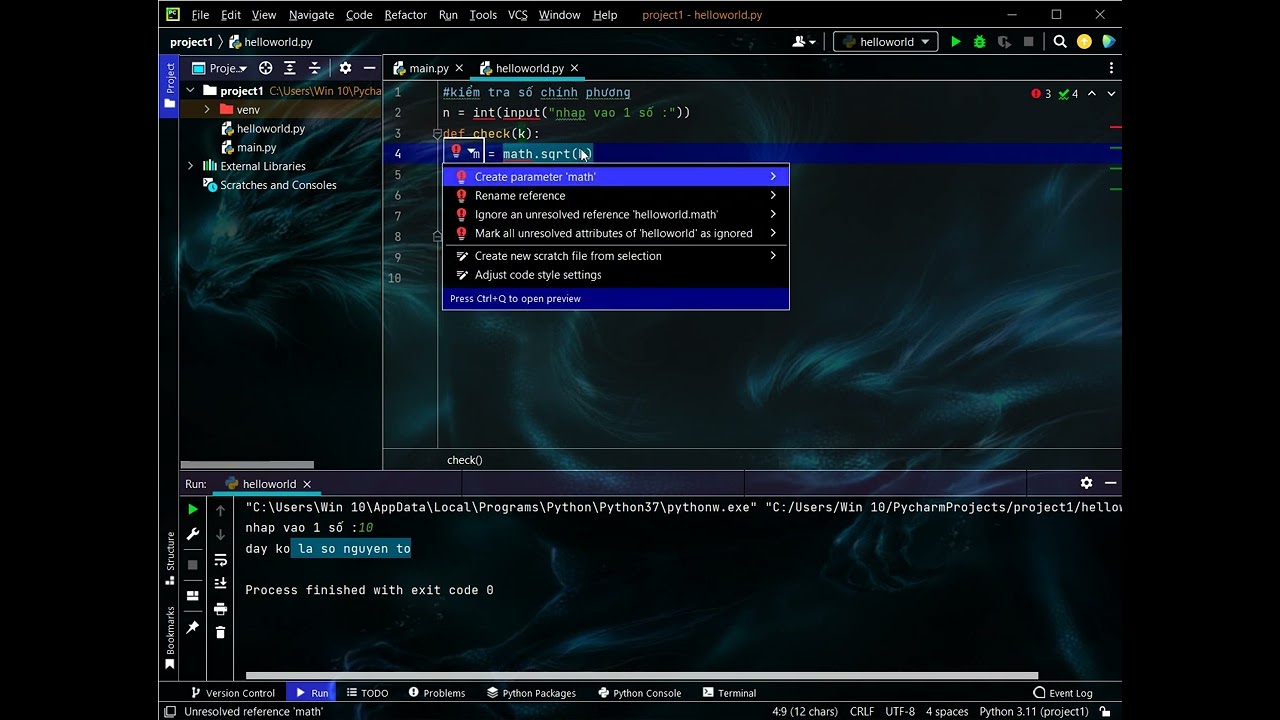Open the Event Log
This screenshot has height=720, width=1280.
point(1063,693)
